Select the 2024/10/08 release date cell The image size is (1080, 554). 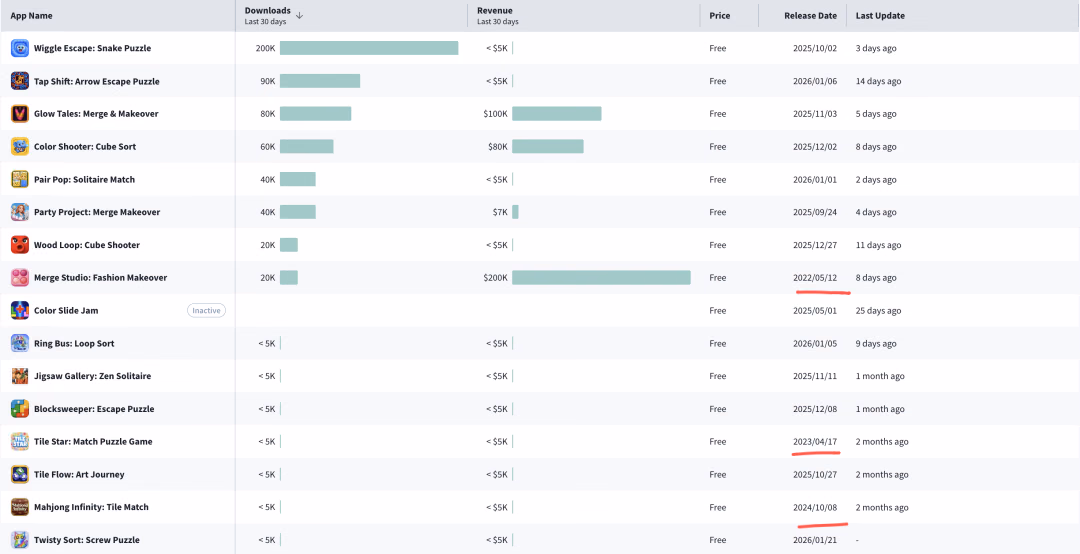tap(815, 507)
